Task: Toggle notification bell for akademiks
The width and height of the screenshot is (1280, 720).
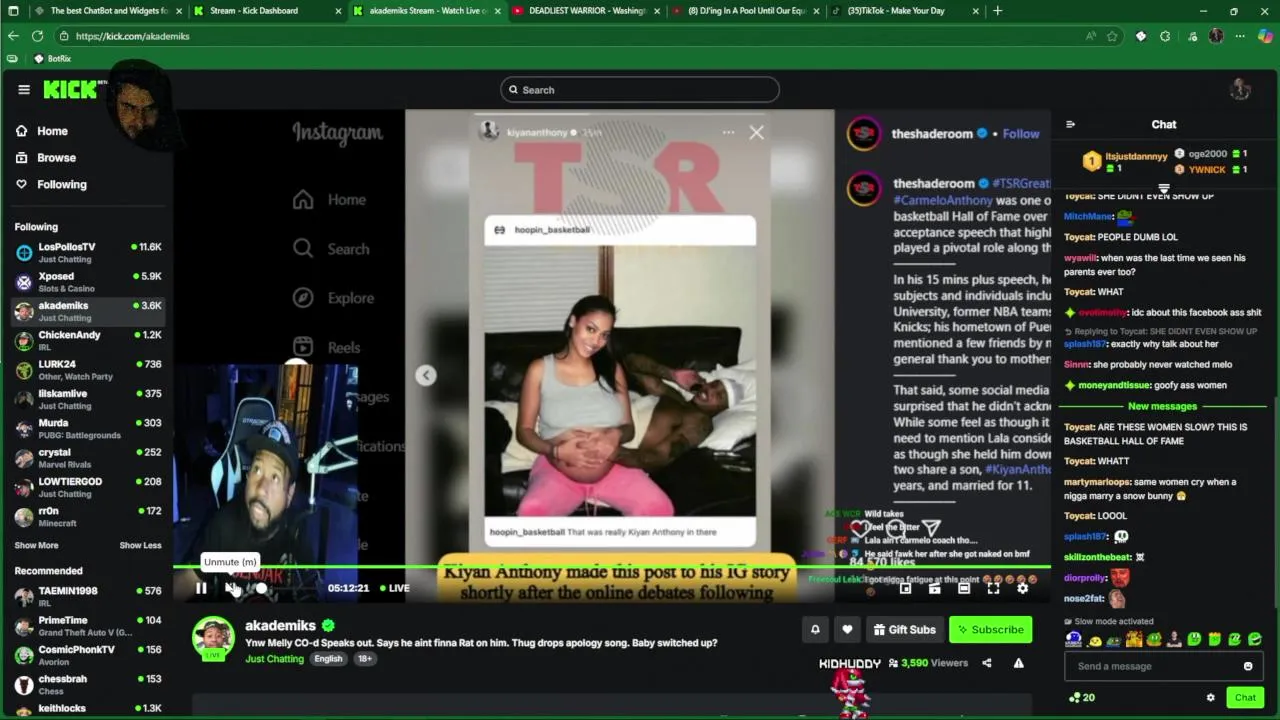Action: click(x=815, y=629)
